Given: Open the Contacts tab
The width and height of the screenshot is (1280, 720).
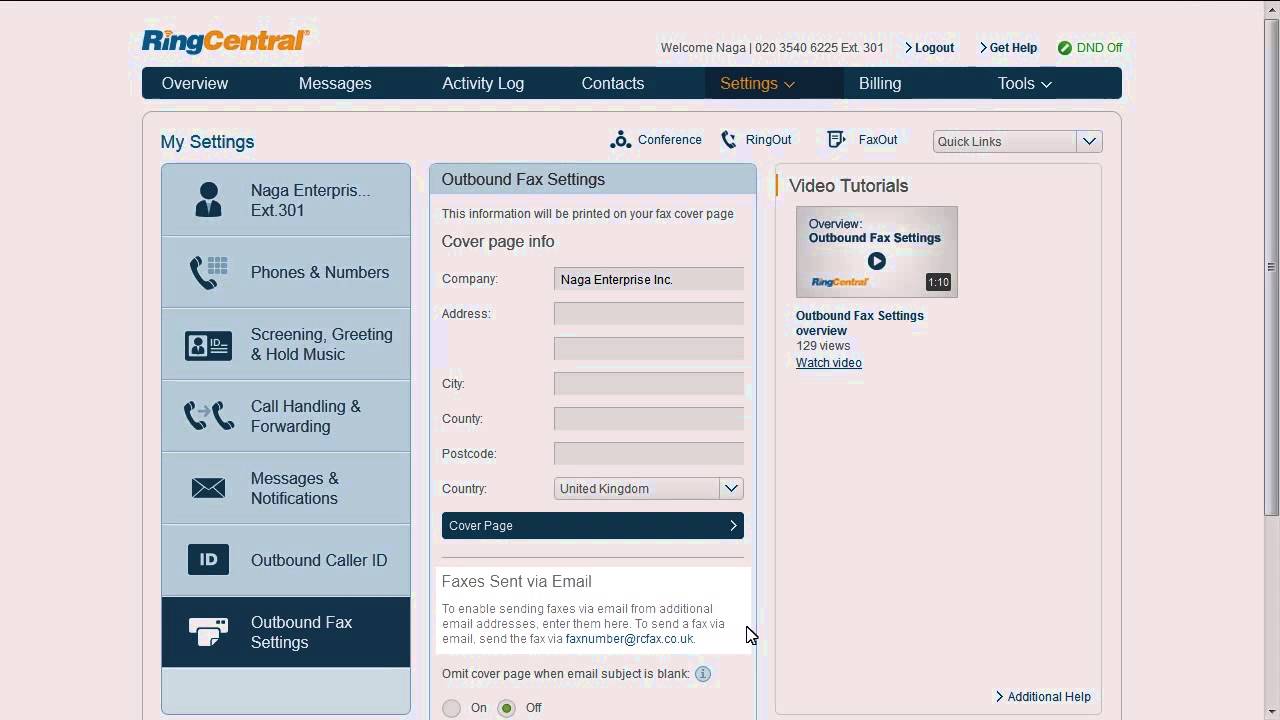Looking at the screenshot, I should click(x=613, y=84).
